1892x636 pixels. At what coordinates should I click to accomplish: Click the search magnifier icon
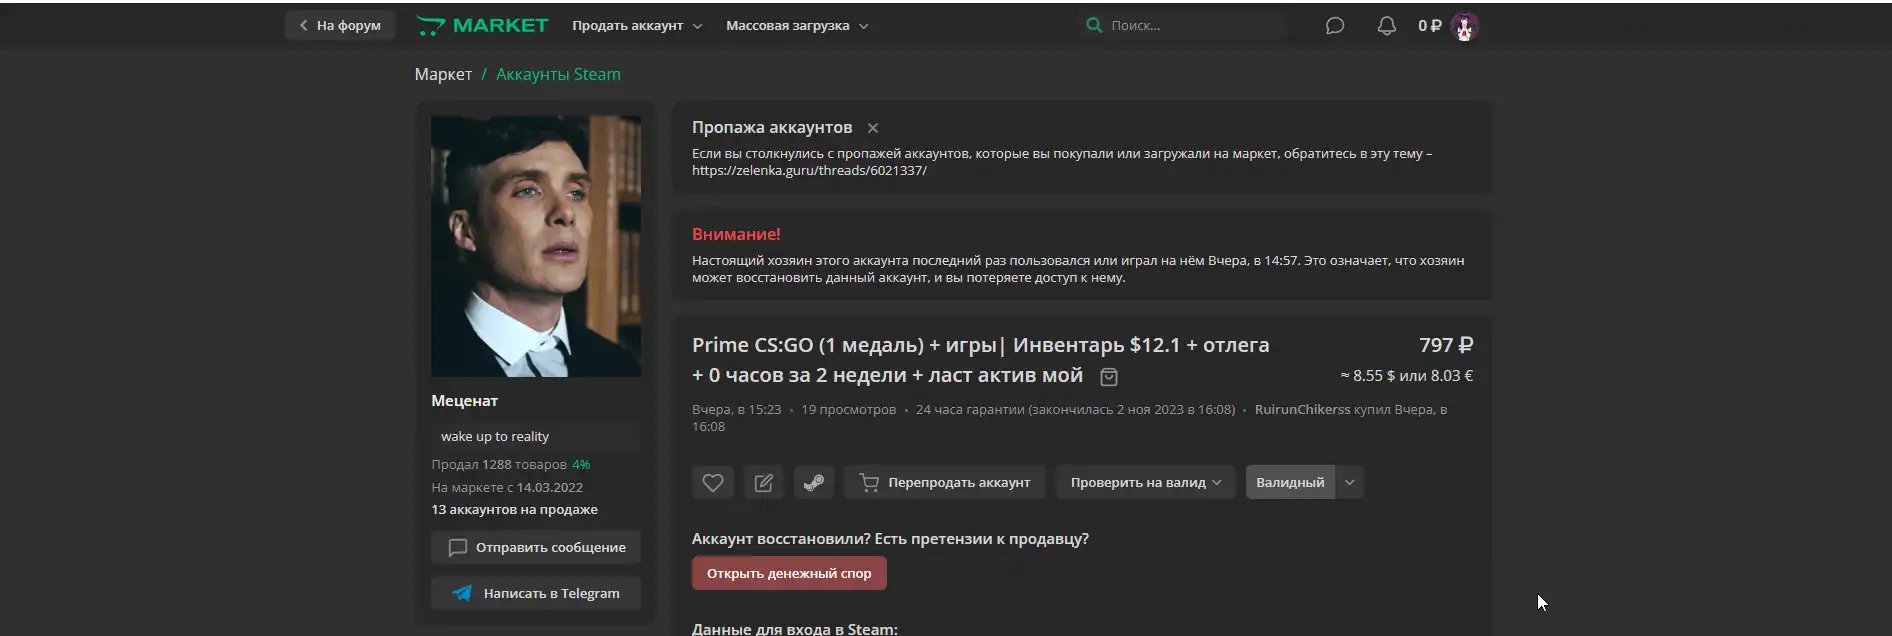click(1094, 25)
